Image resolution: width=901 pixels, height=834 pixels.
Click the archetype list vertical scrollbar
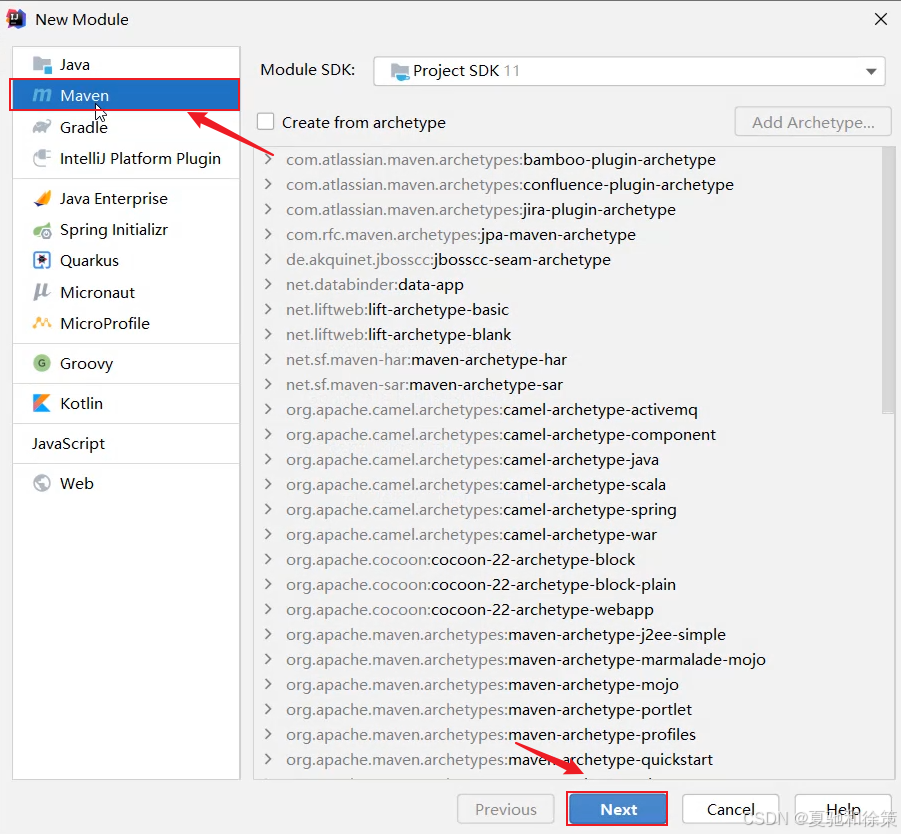(x=888, y=280)
